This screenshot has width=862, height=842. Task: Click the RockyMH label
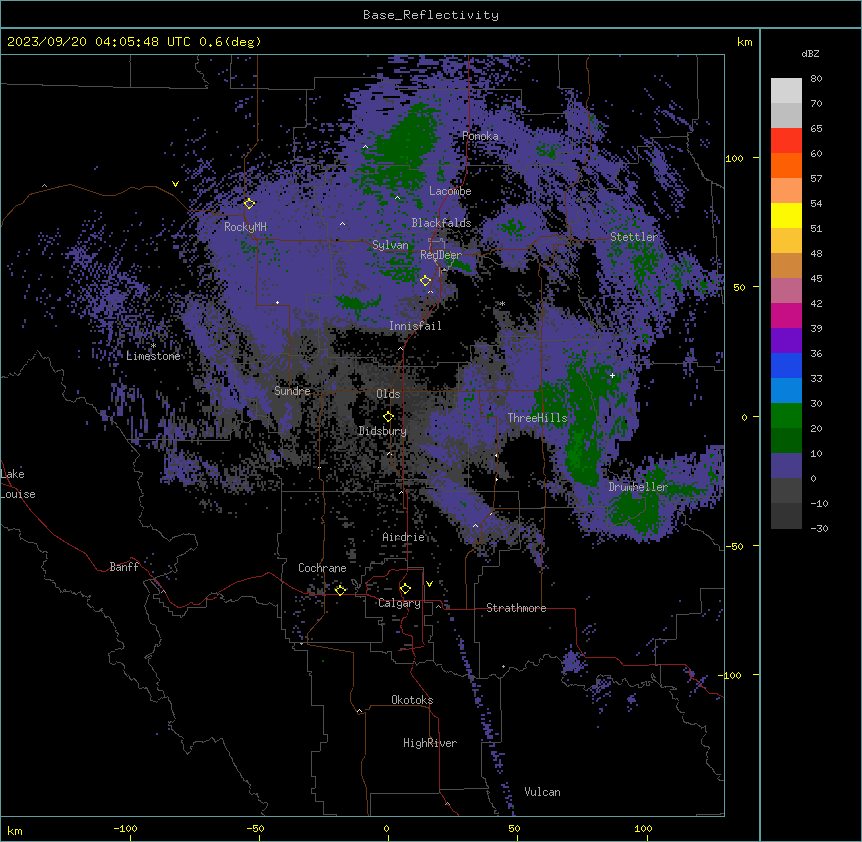tap(245, 227)
